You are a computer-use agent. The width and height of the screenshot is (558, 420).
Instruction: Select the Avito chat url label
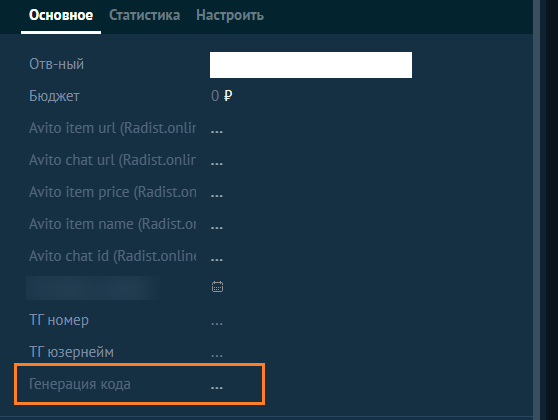[x=112, y=160]
